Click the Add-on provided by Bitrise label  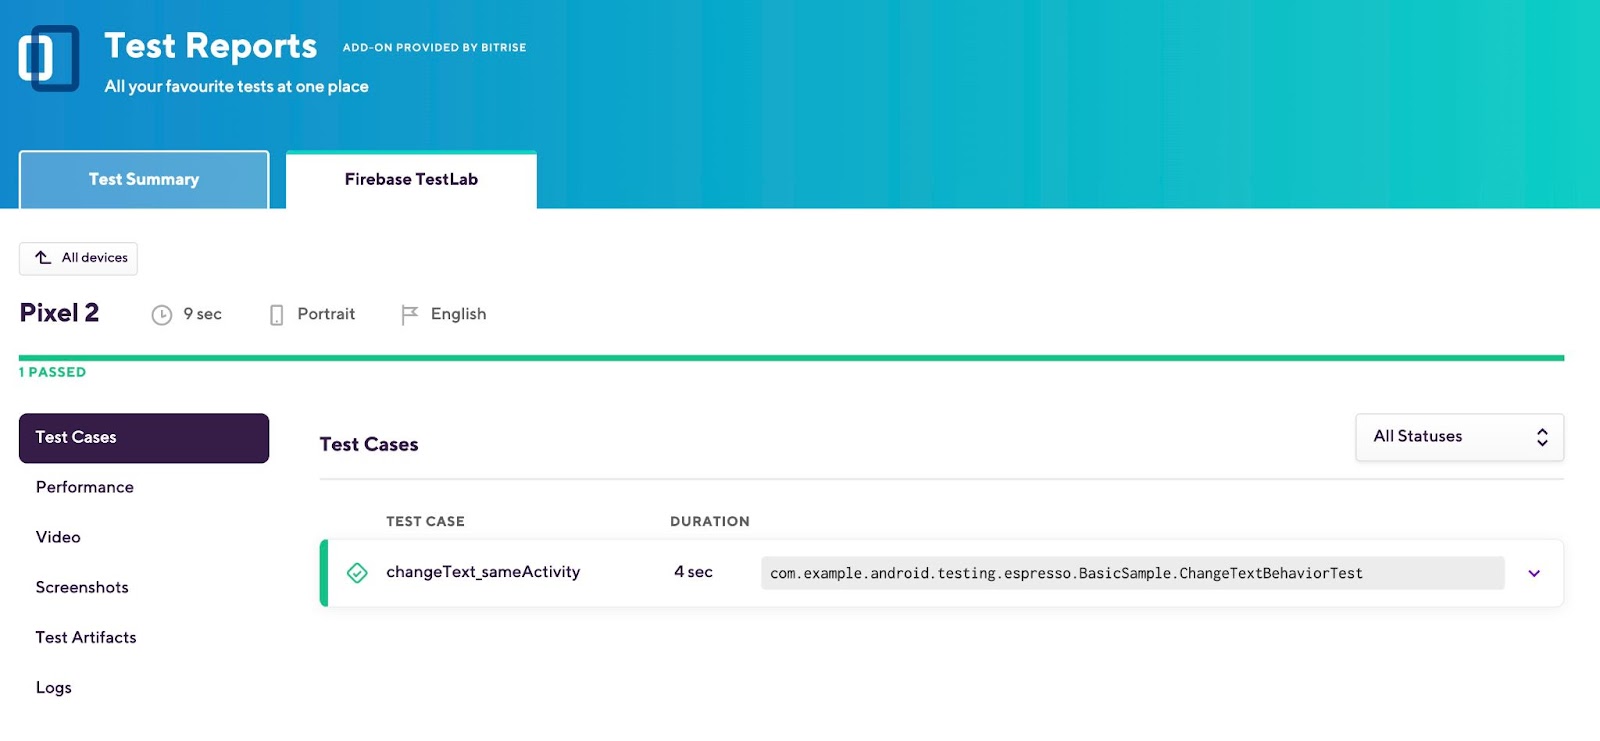coord(434,47)
